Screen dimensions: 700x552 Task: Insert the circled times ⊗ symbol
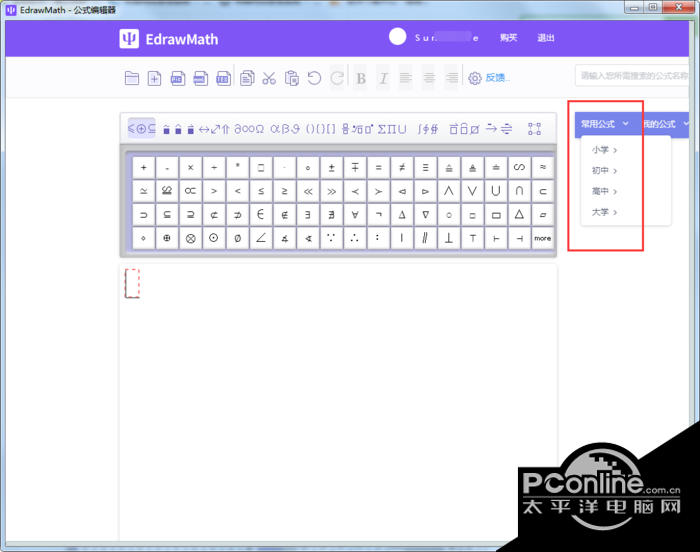[191, 238]
